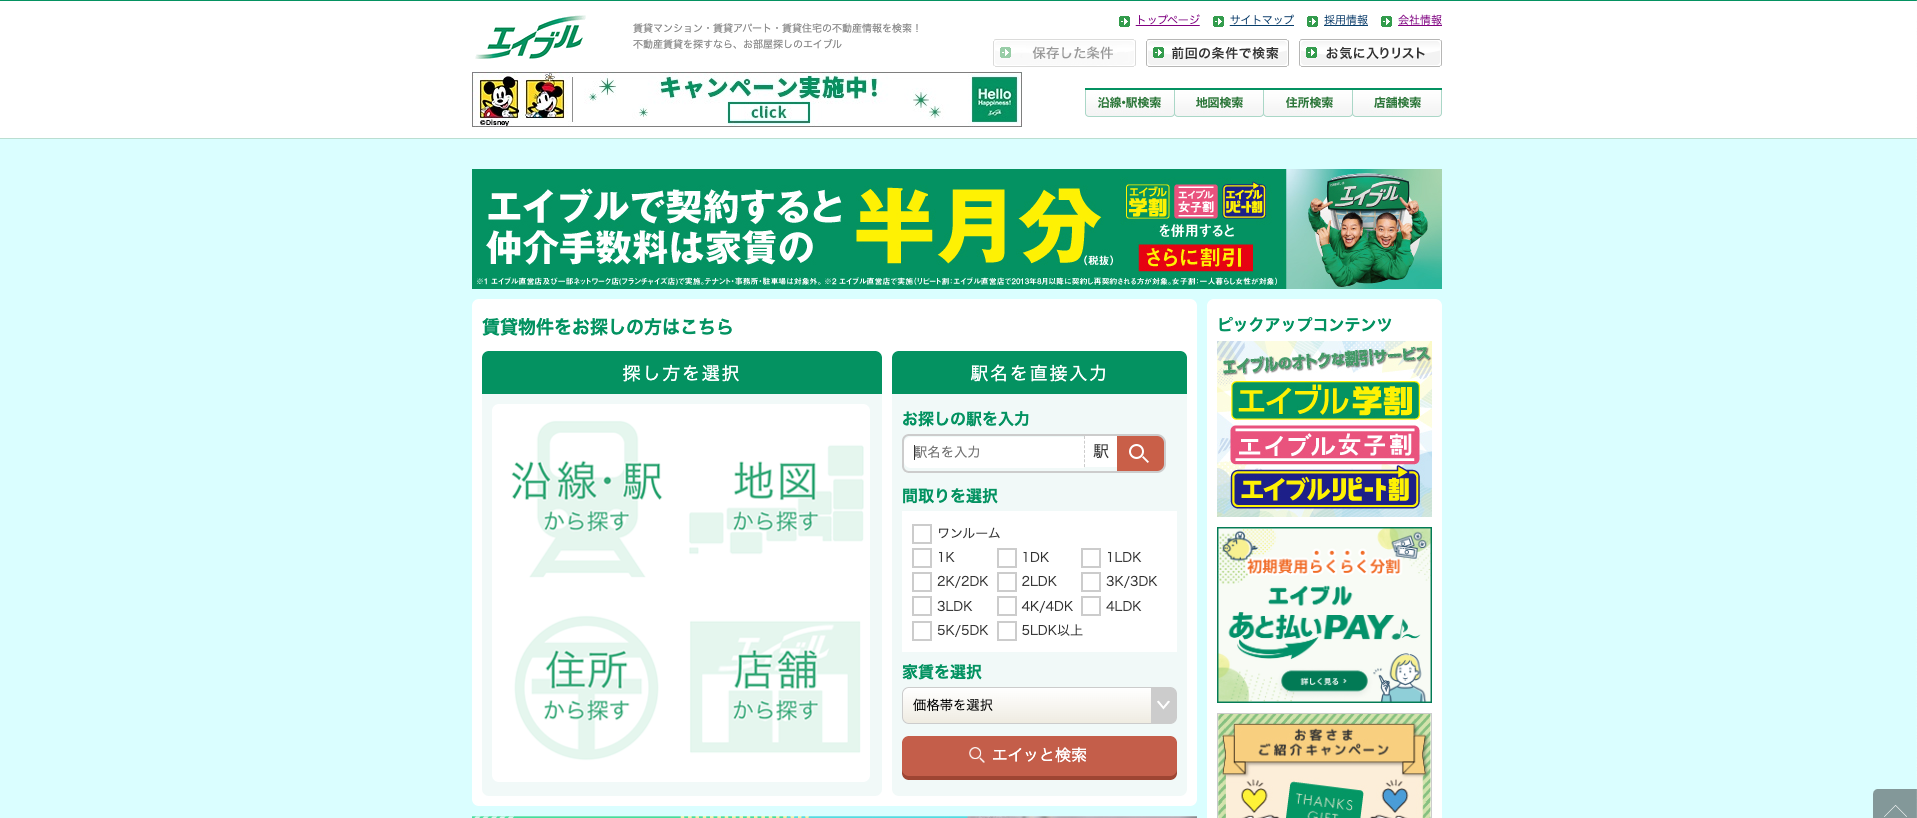Click the 保存した条件 button
The image size is (1917, 818).
pyautogui.click(x=1064, y=53)
